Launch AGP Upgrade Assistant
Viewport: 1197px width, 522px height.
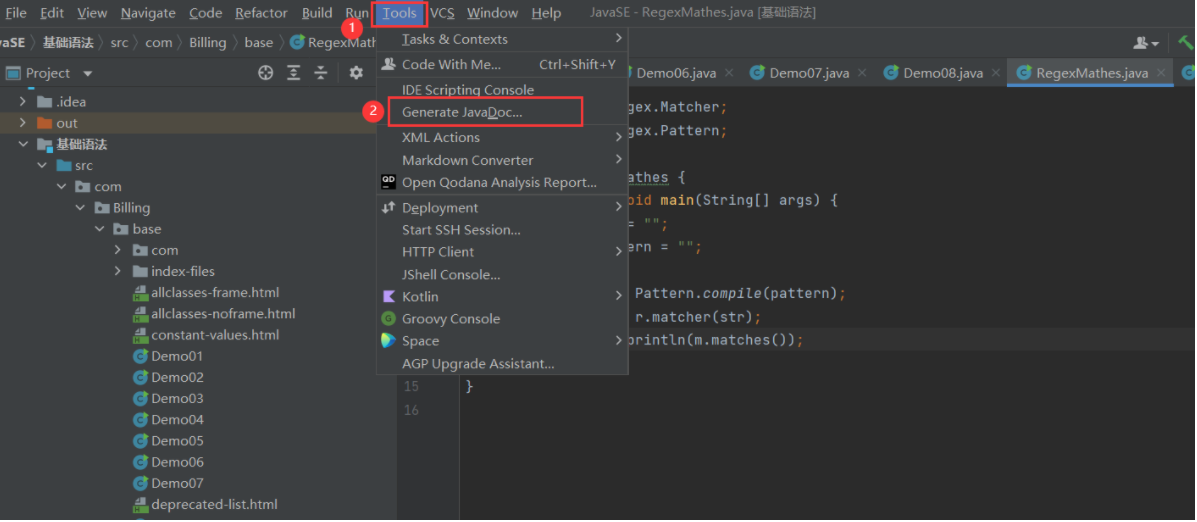click(502, 364)
